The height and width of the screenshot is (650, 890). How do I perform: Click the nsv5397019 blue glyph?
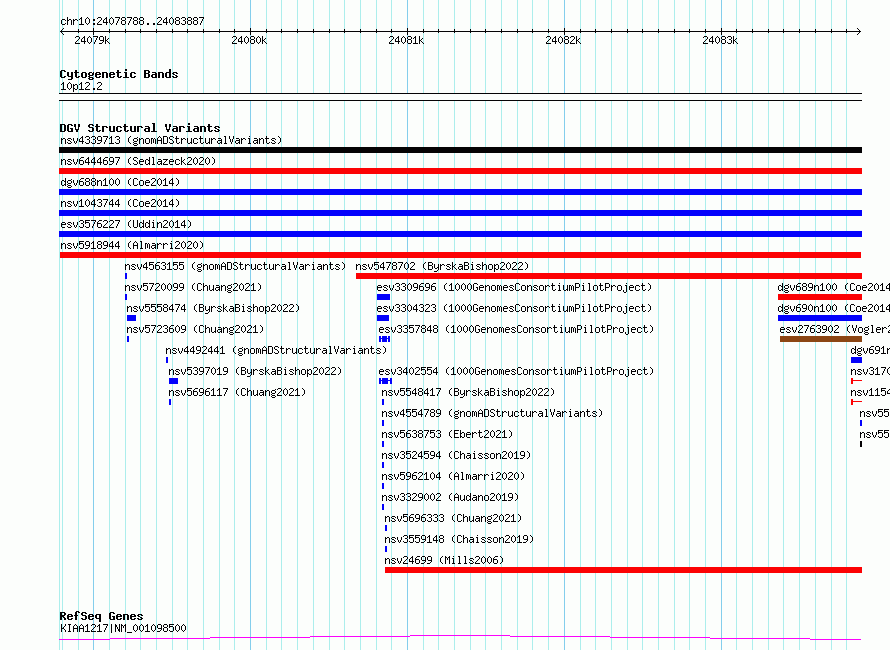click(x=173, y=381)
